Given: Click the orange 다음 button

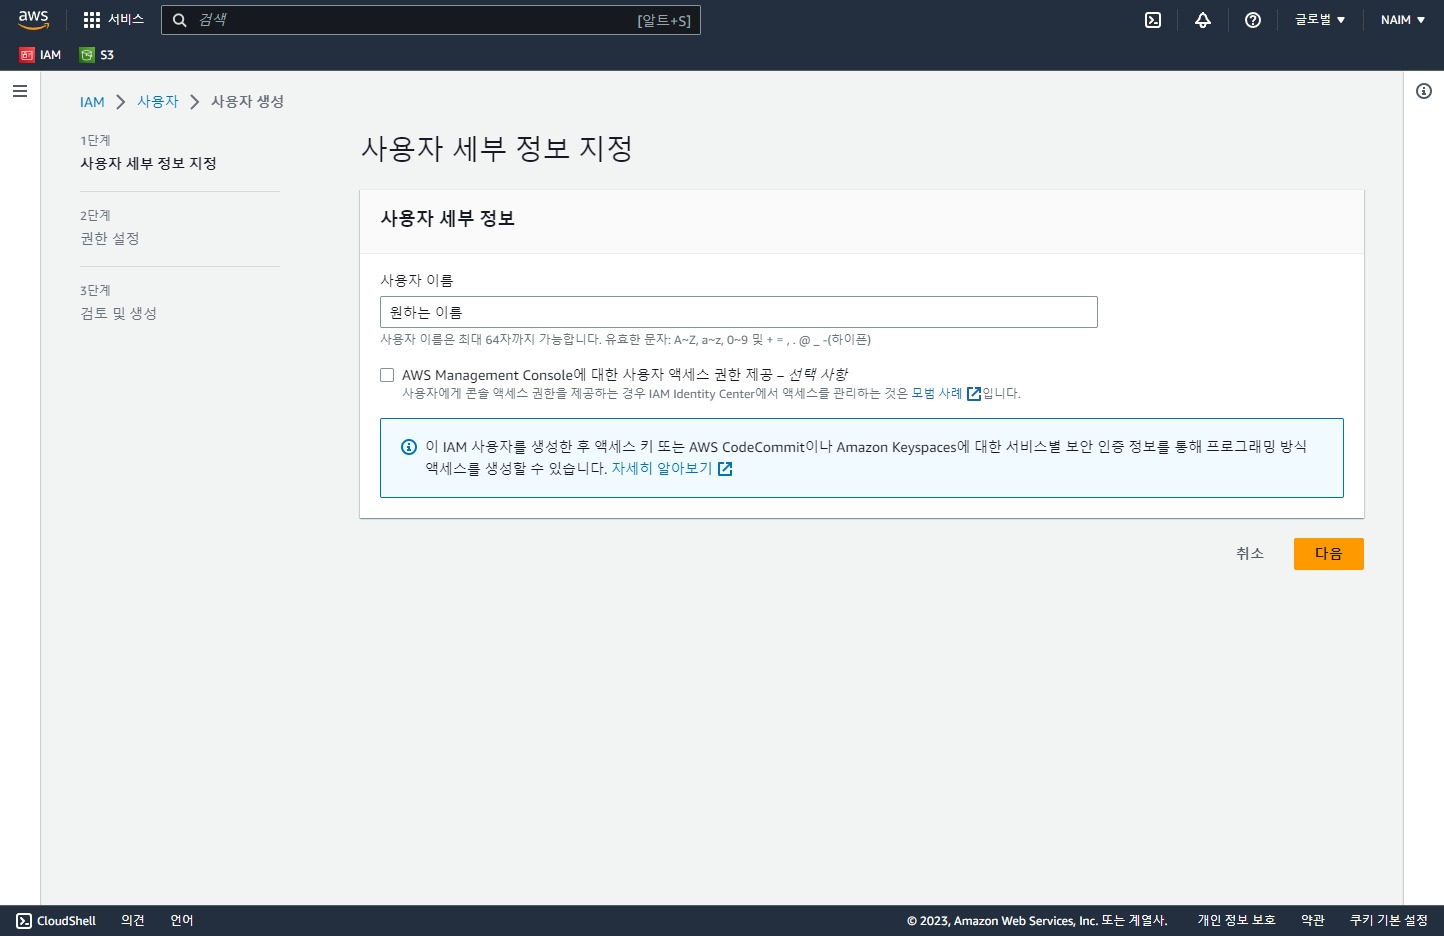Looking at the screenshot, I should (x=1329, y=554).
